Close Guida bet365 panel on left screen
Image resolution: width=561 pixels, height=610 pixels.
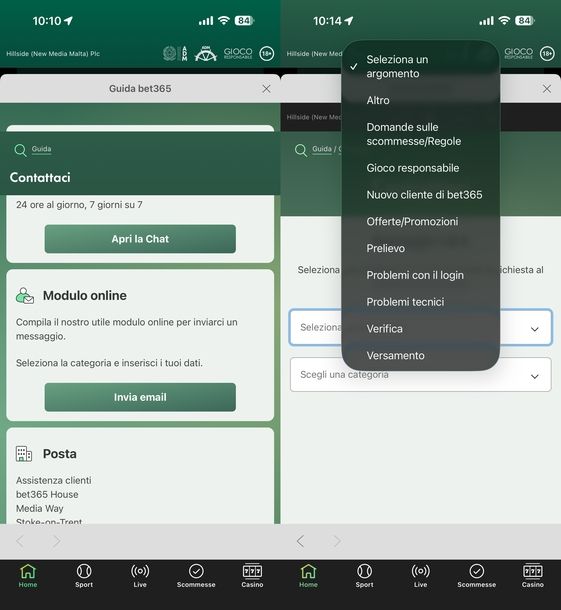pos(266,89)
